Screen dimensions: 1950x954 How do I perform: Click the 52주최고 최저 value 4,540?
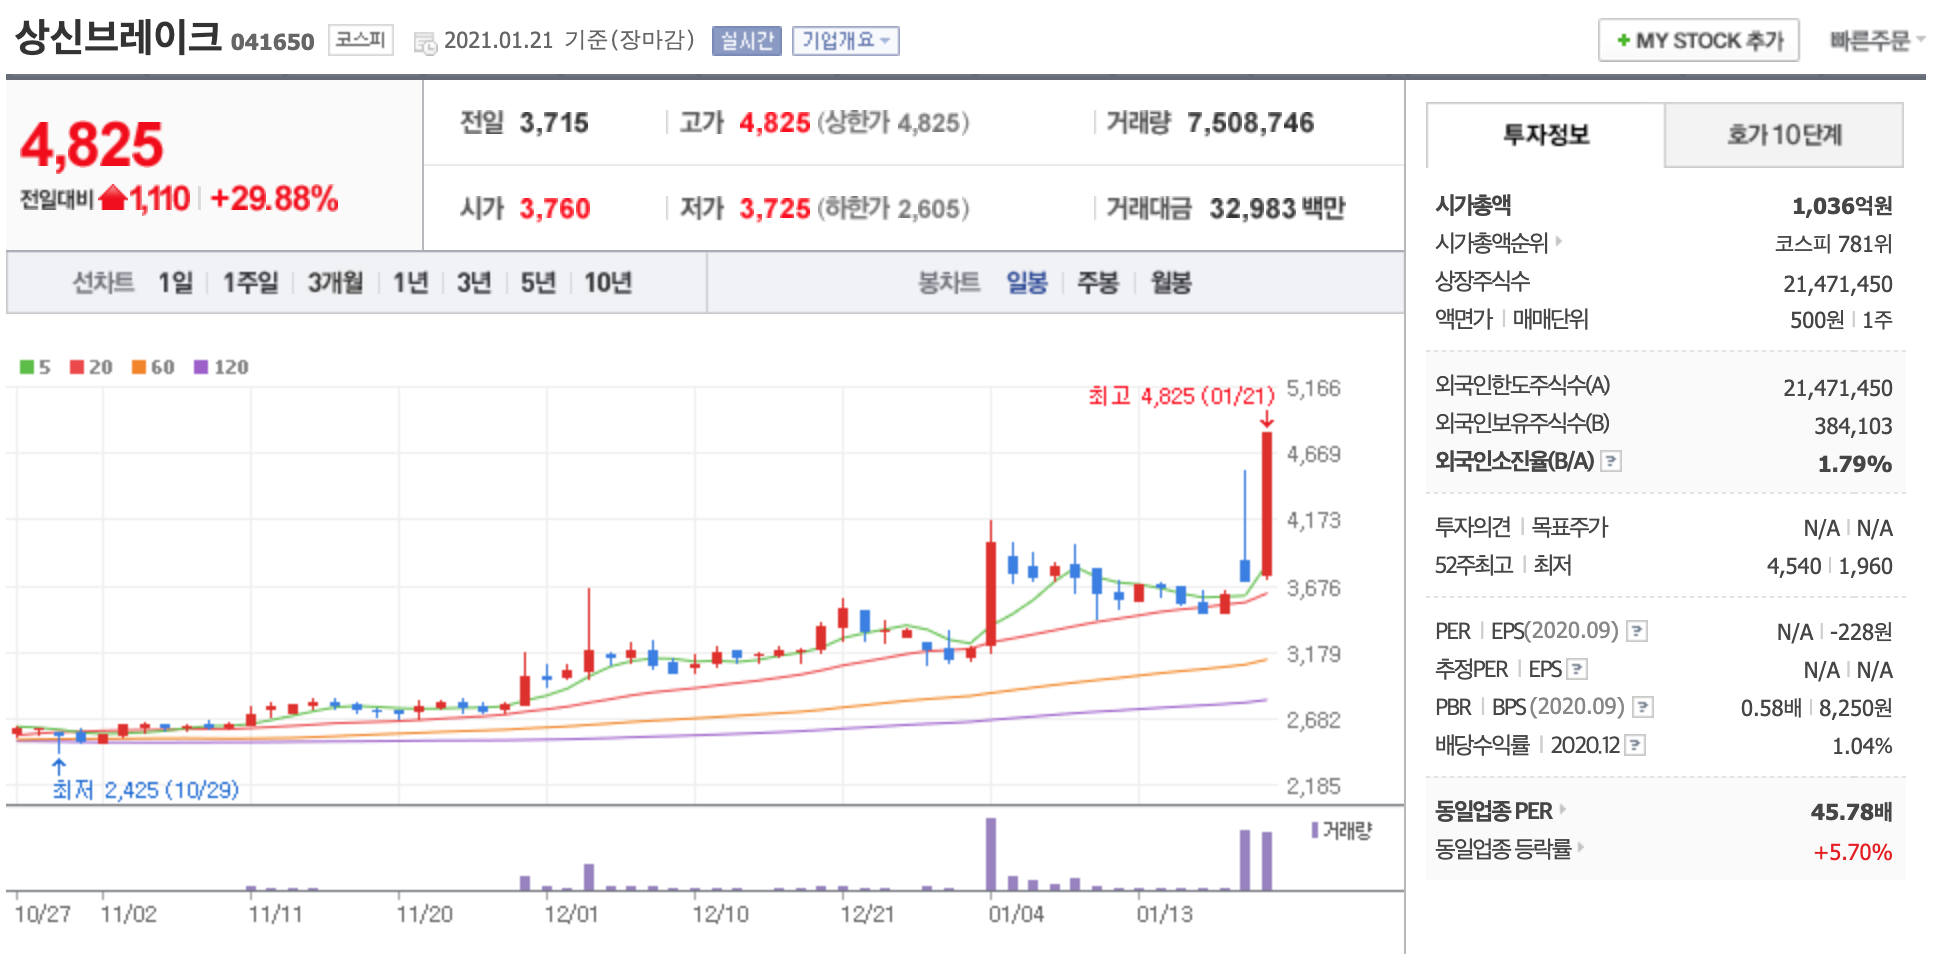coord(1794,566)
